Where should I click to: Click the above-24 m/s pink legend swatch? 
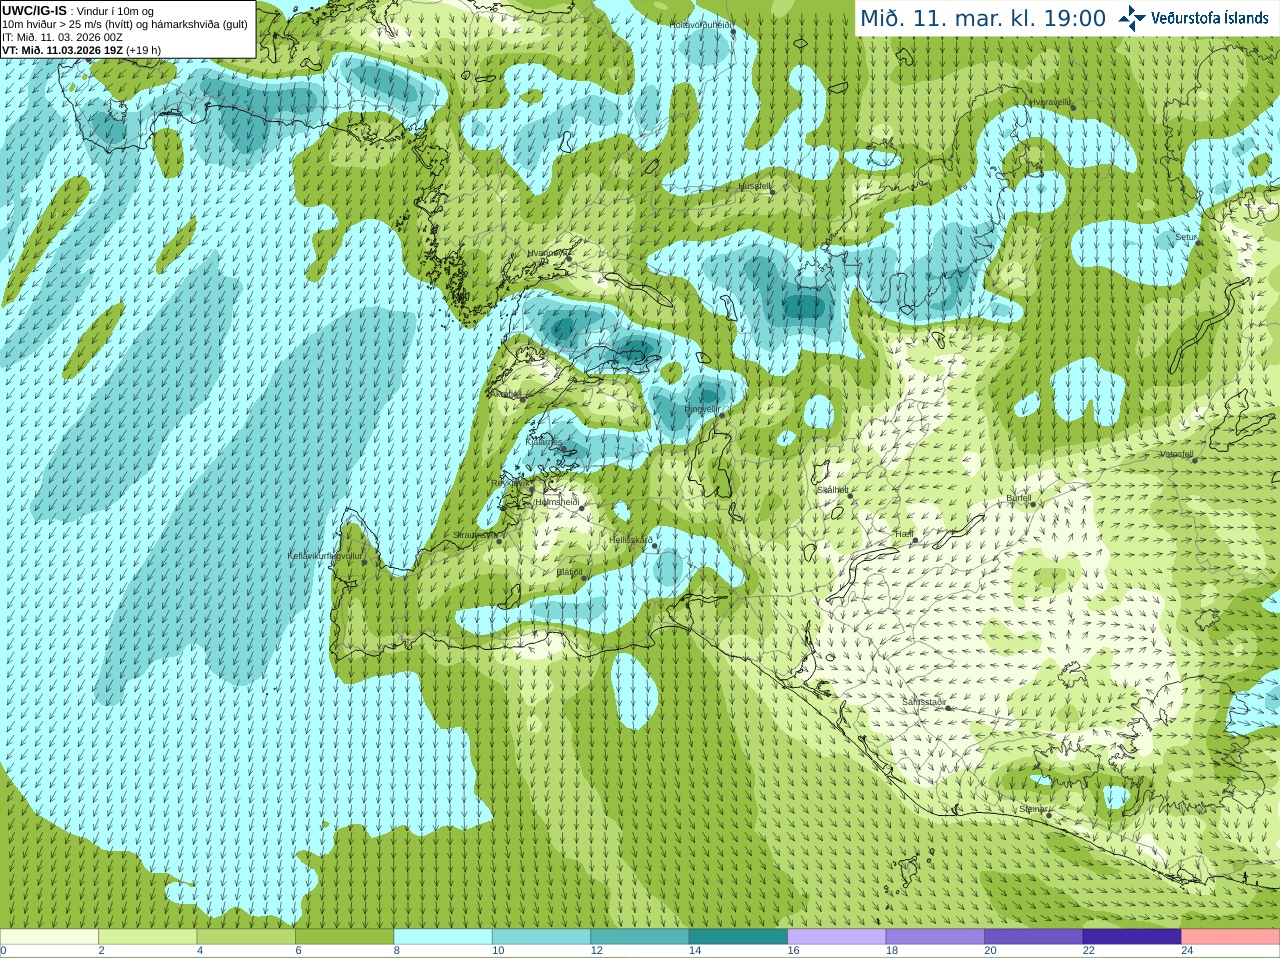[x=1231, y=936]
